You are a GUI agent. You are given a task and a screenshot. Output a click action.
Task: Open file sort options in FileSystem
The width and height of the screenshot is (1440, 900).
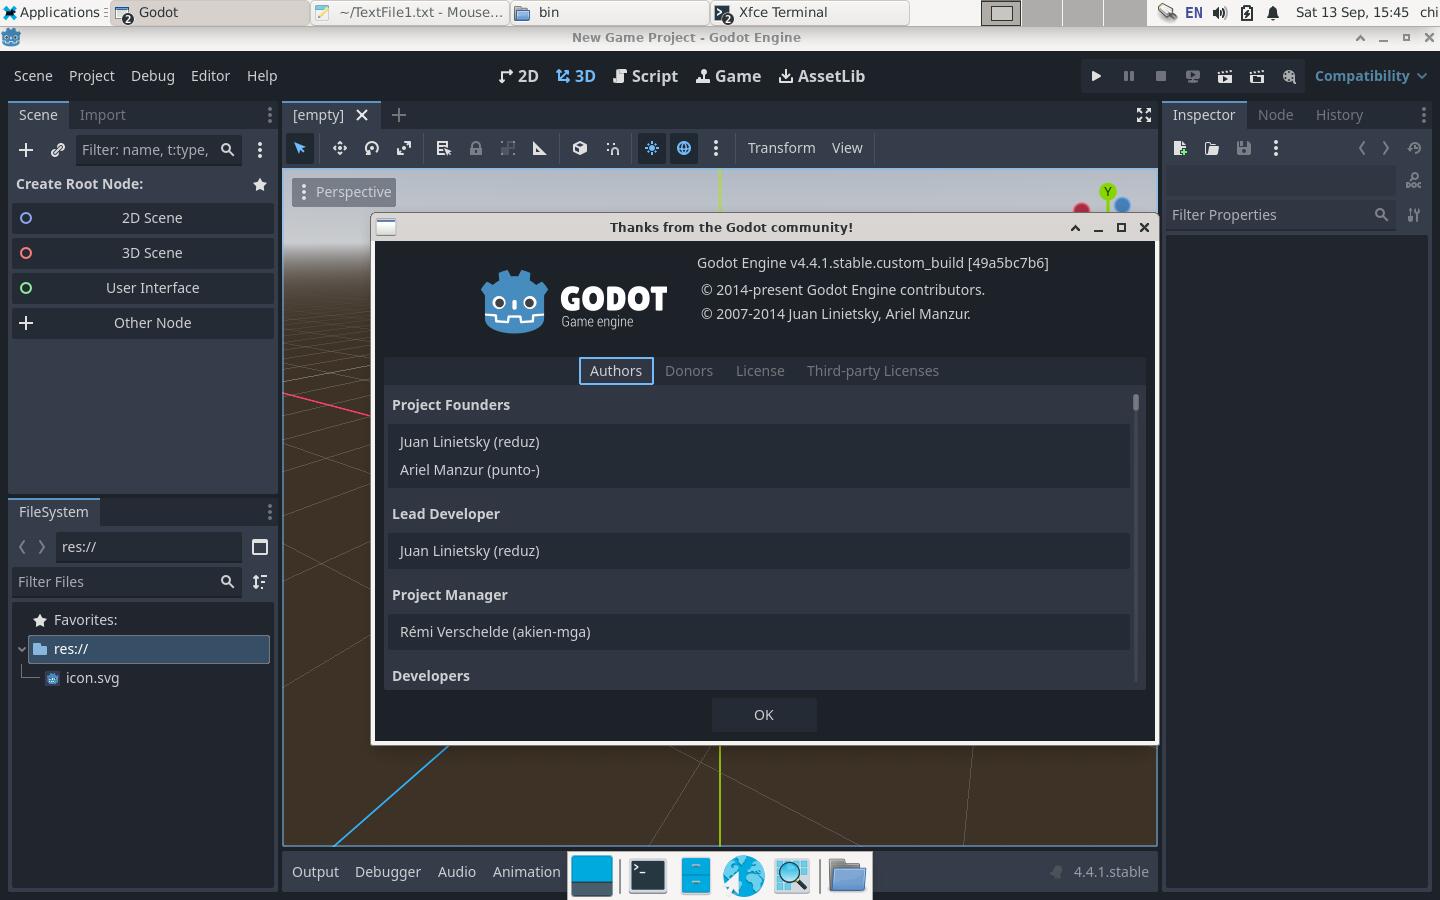point(260,582)
